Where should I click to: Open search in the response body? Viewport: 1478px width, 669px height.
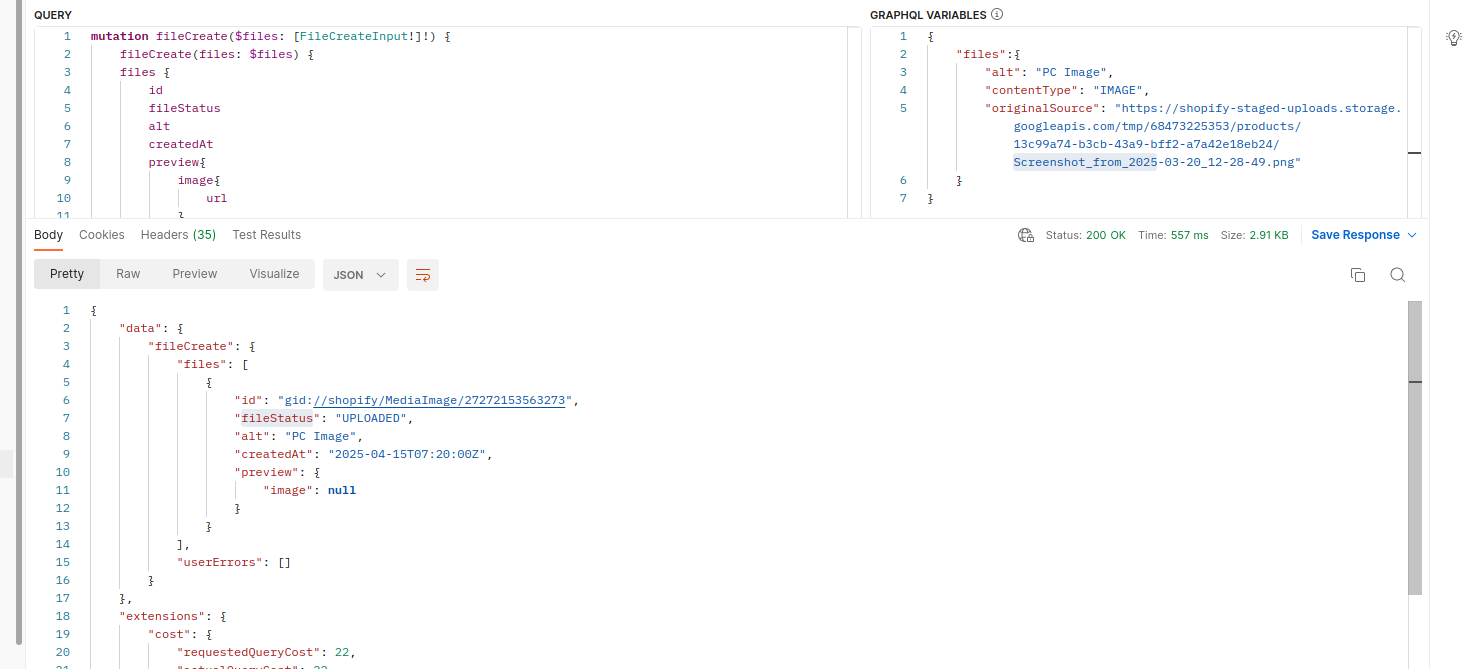pyautogui.click(x=1398, y=275)
